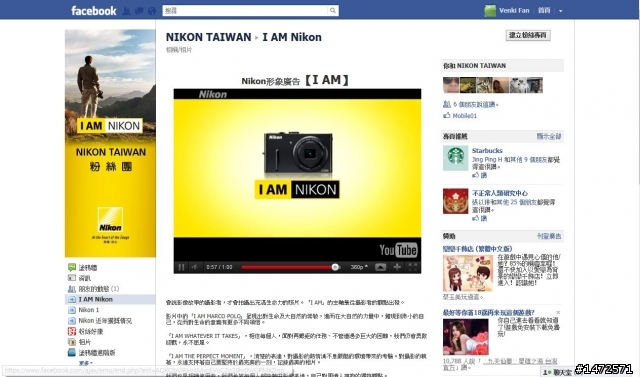Open notifications globe icon
Image resolution: width=640 pixels, height=377 pixels.
152,11
